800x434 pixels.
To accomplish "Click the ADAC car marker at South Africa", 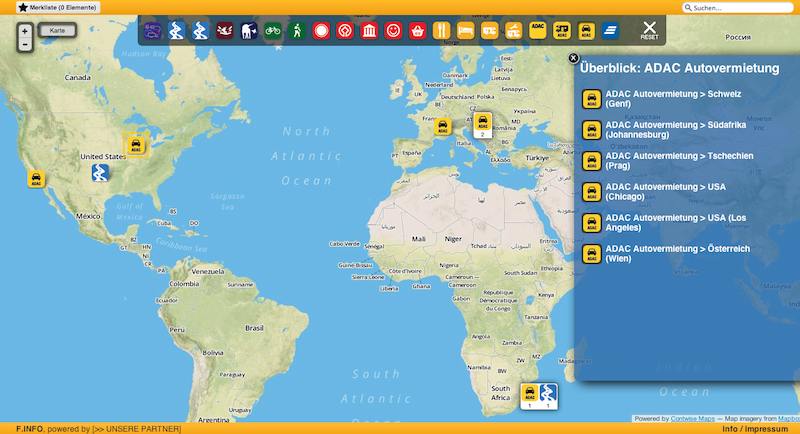I will [x=530, y=393].
